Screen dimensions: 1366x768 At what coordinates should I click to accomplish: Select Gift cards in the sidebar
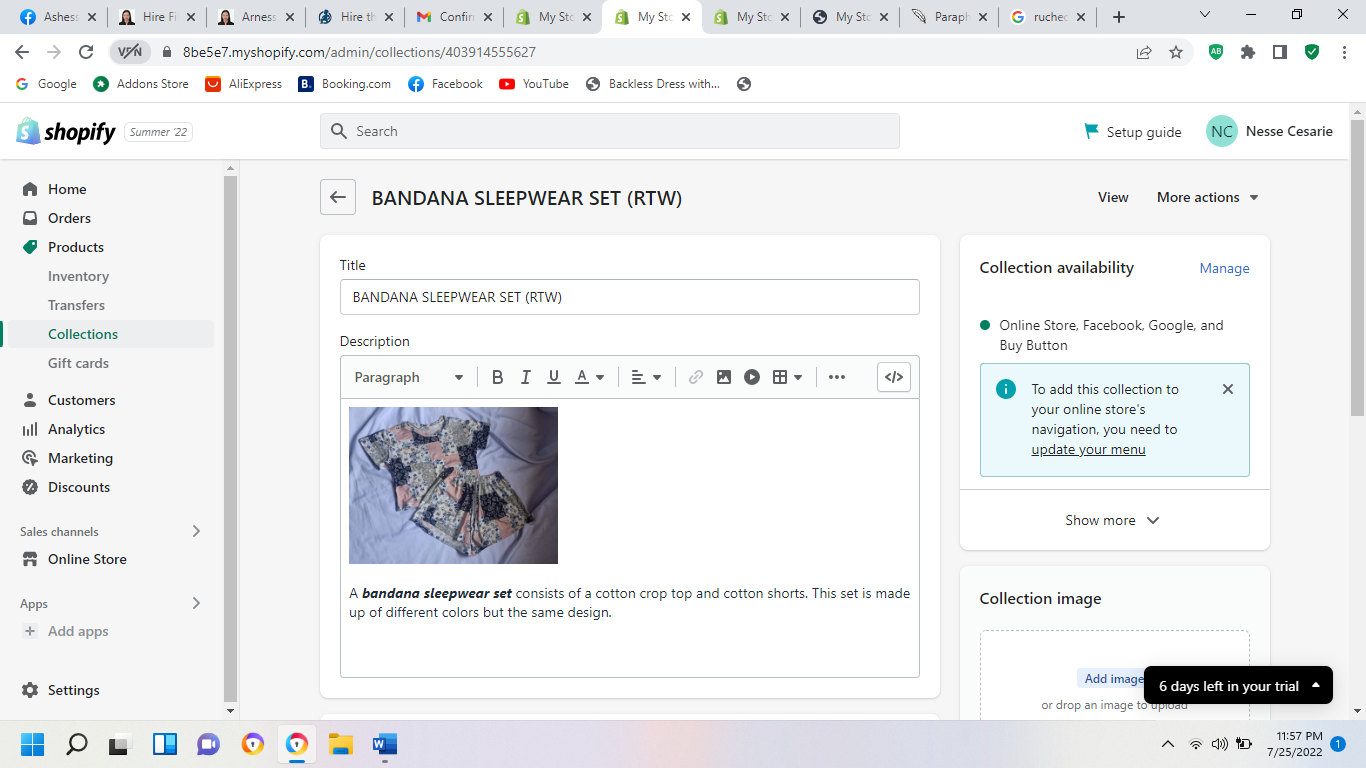pos(78,363)
